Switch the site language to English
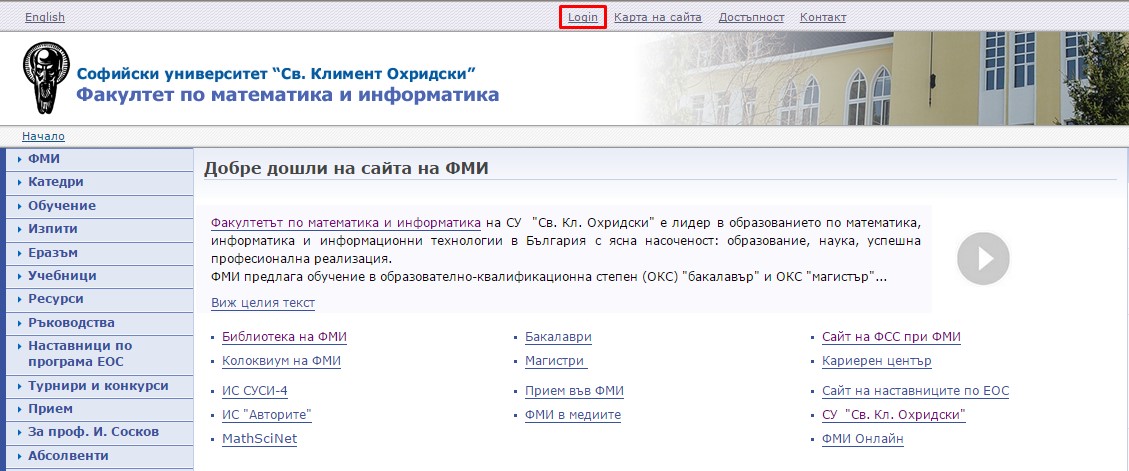This screenshot has height=471, width=1129. pos(45,17)
